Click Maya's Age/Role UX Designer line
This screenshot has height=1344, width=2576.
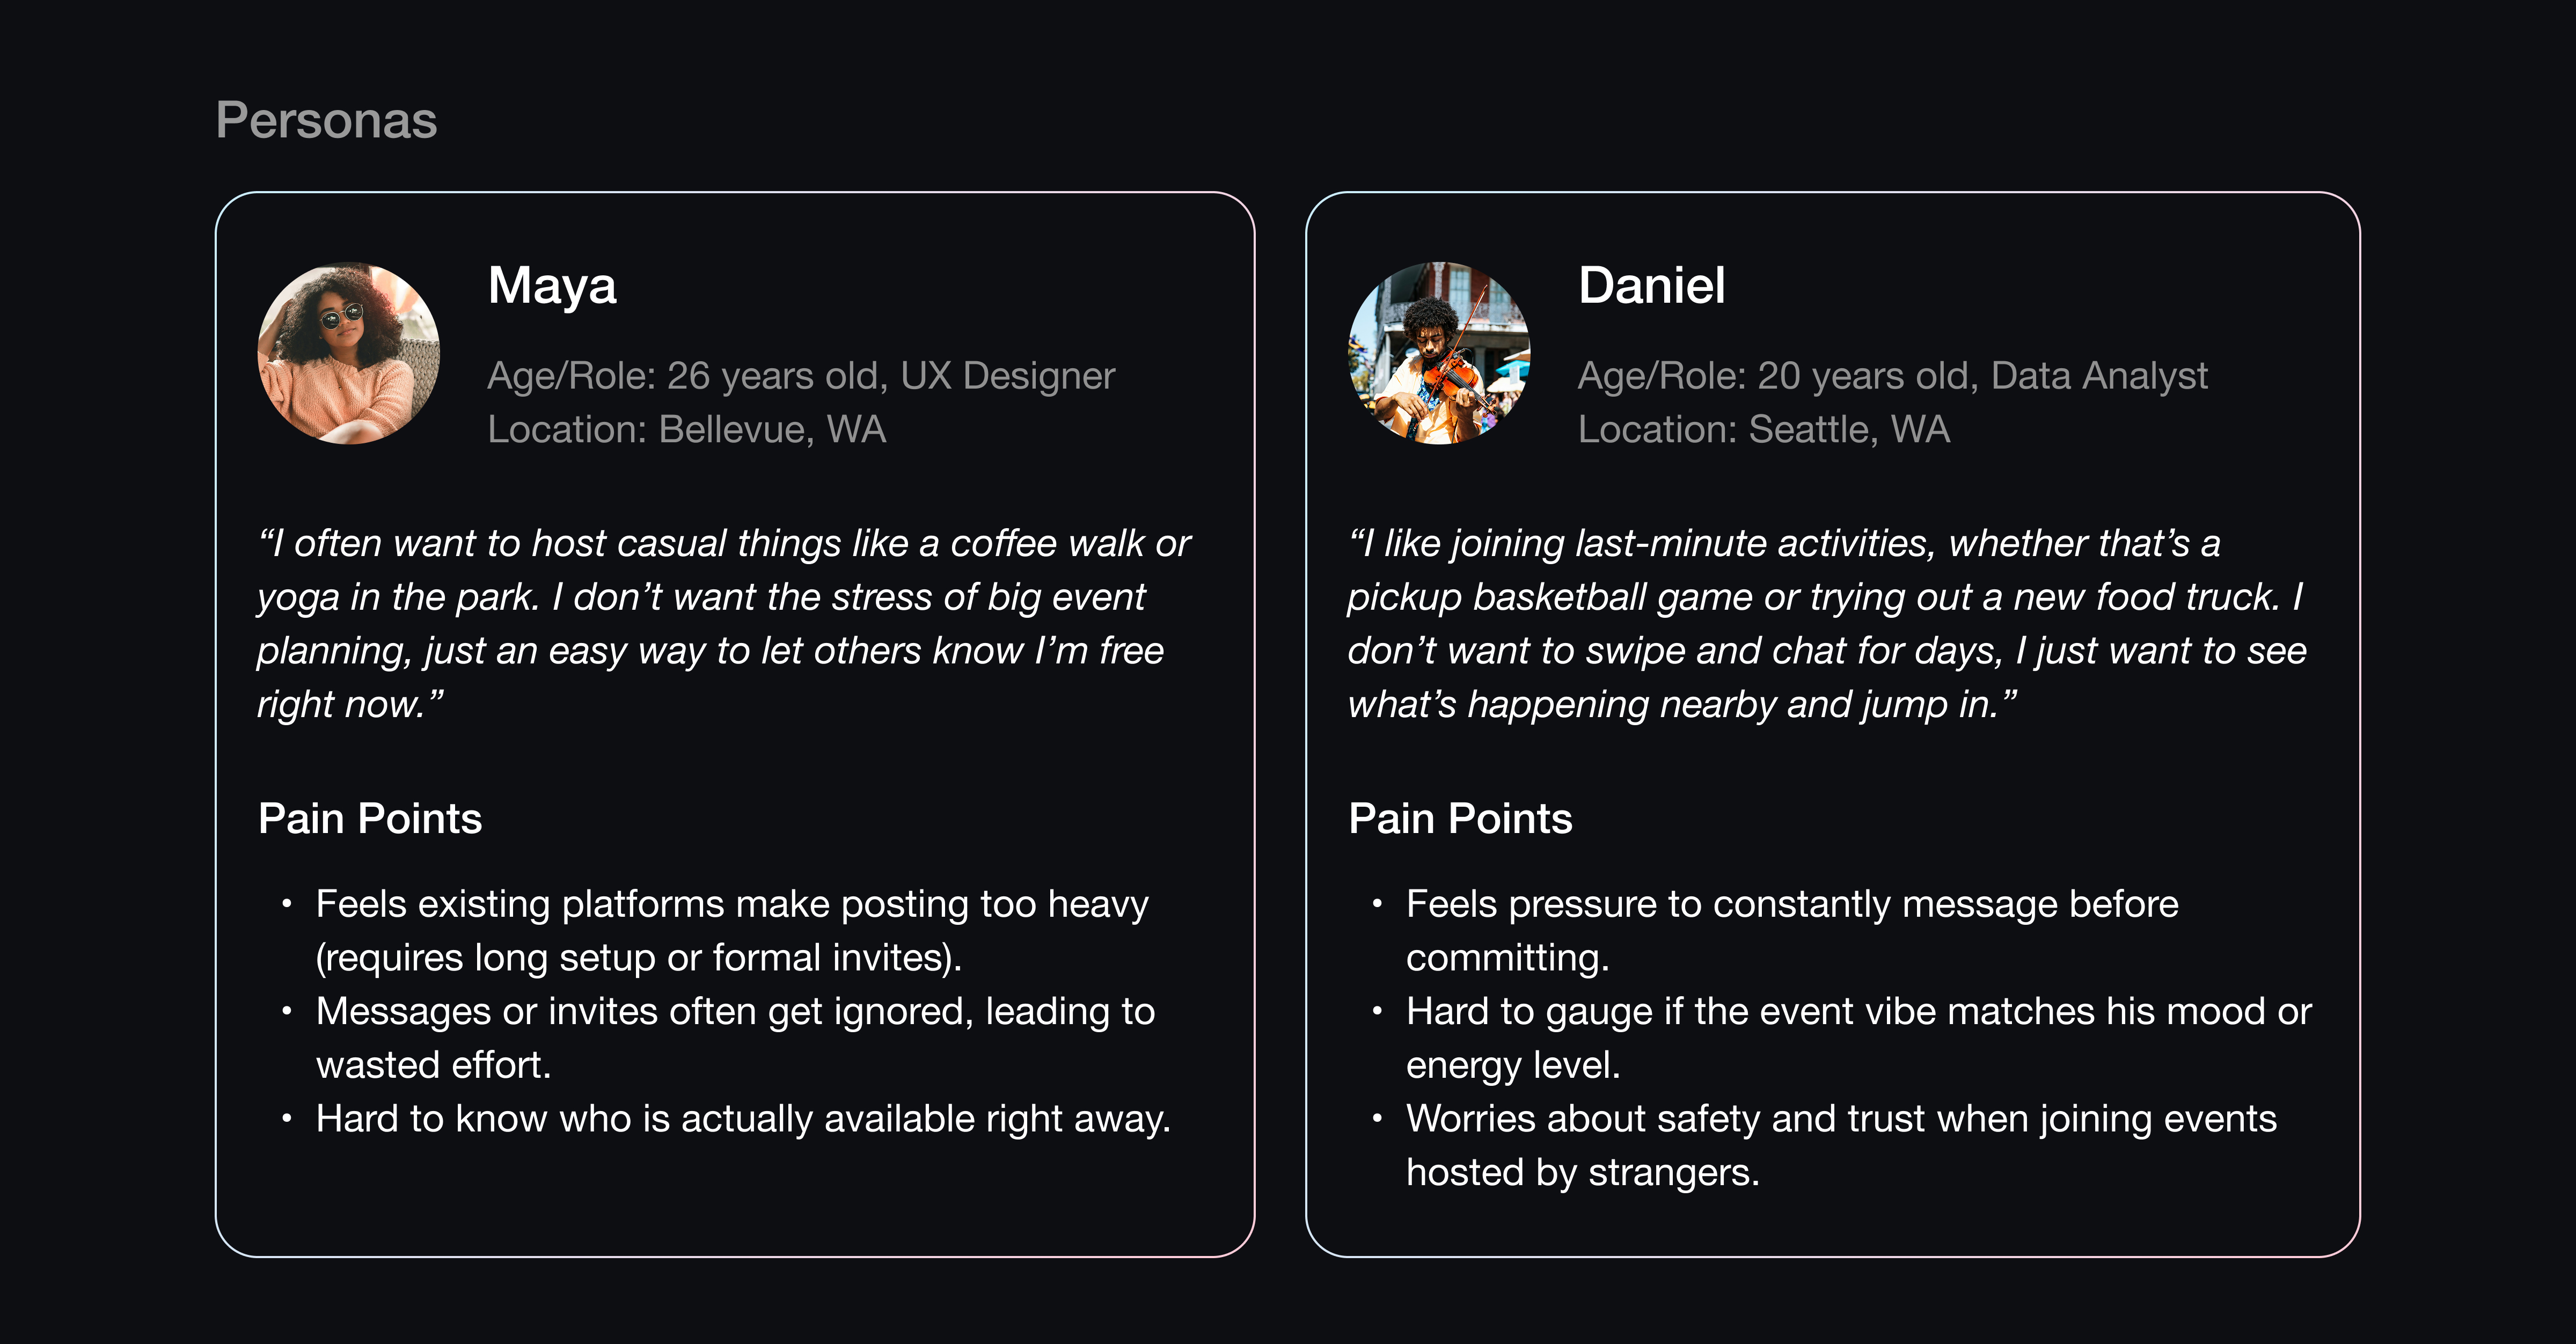800,376
